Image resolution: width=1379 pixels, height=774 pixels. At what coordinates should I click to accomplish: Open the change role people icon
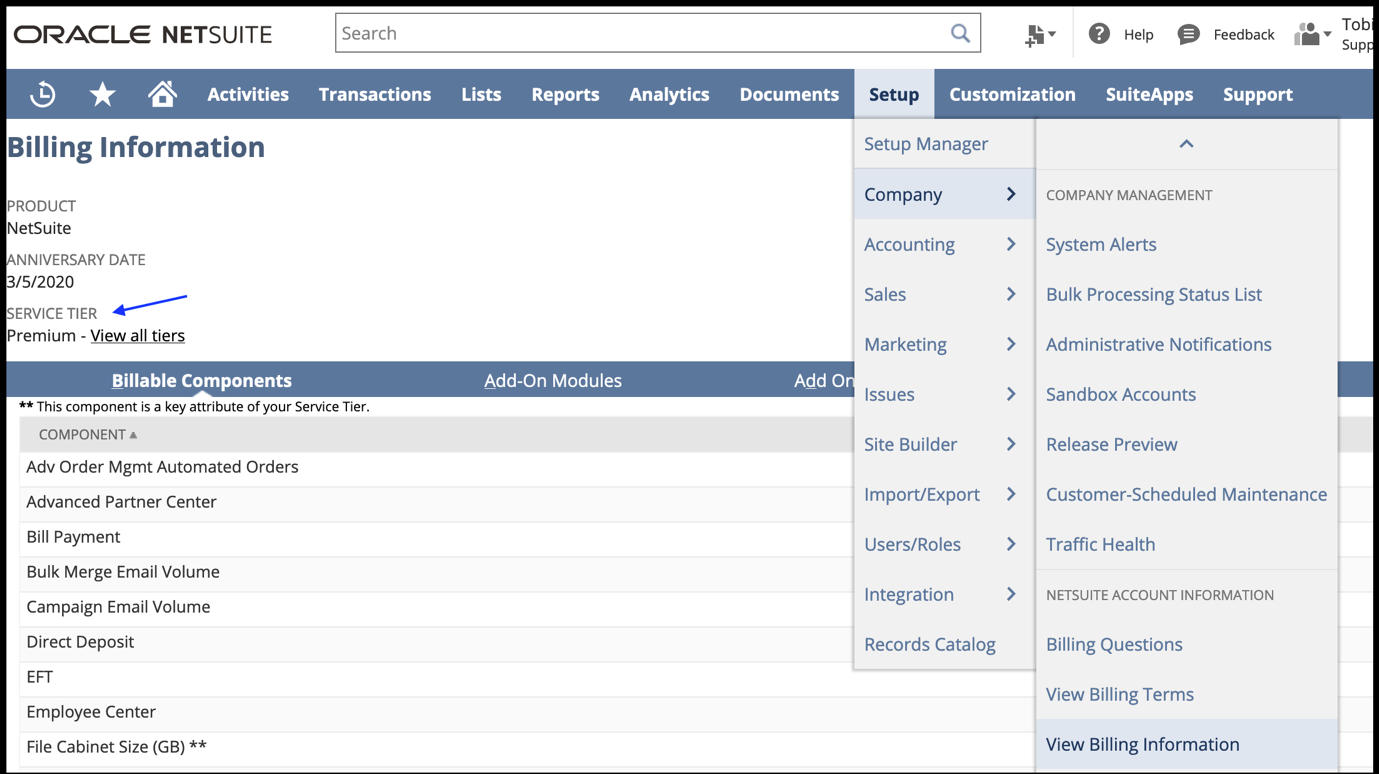coord(1307,34)
